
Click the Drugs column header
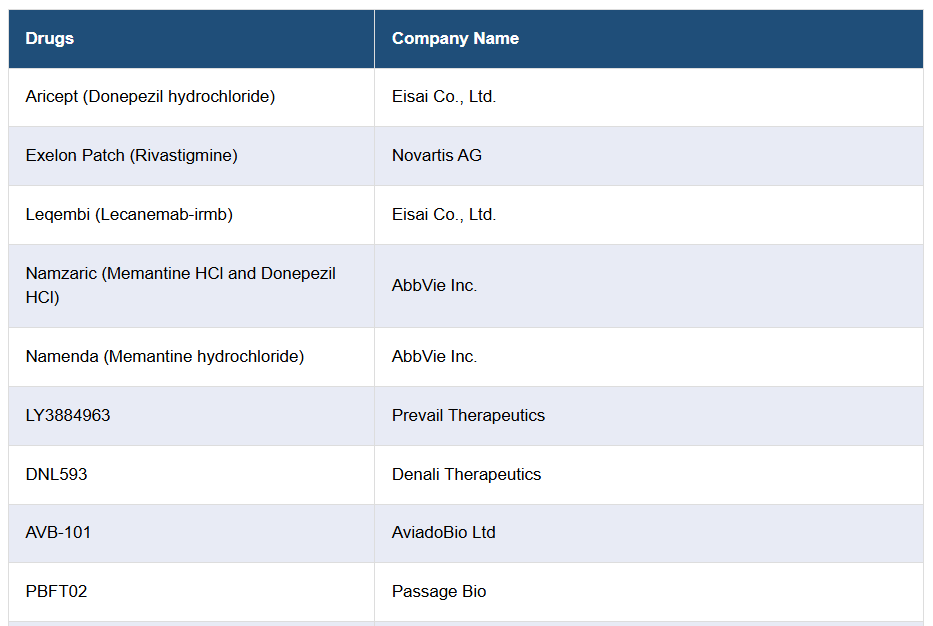[50, 39]
